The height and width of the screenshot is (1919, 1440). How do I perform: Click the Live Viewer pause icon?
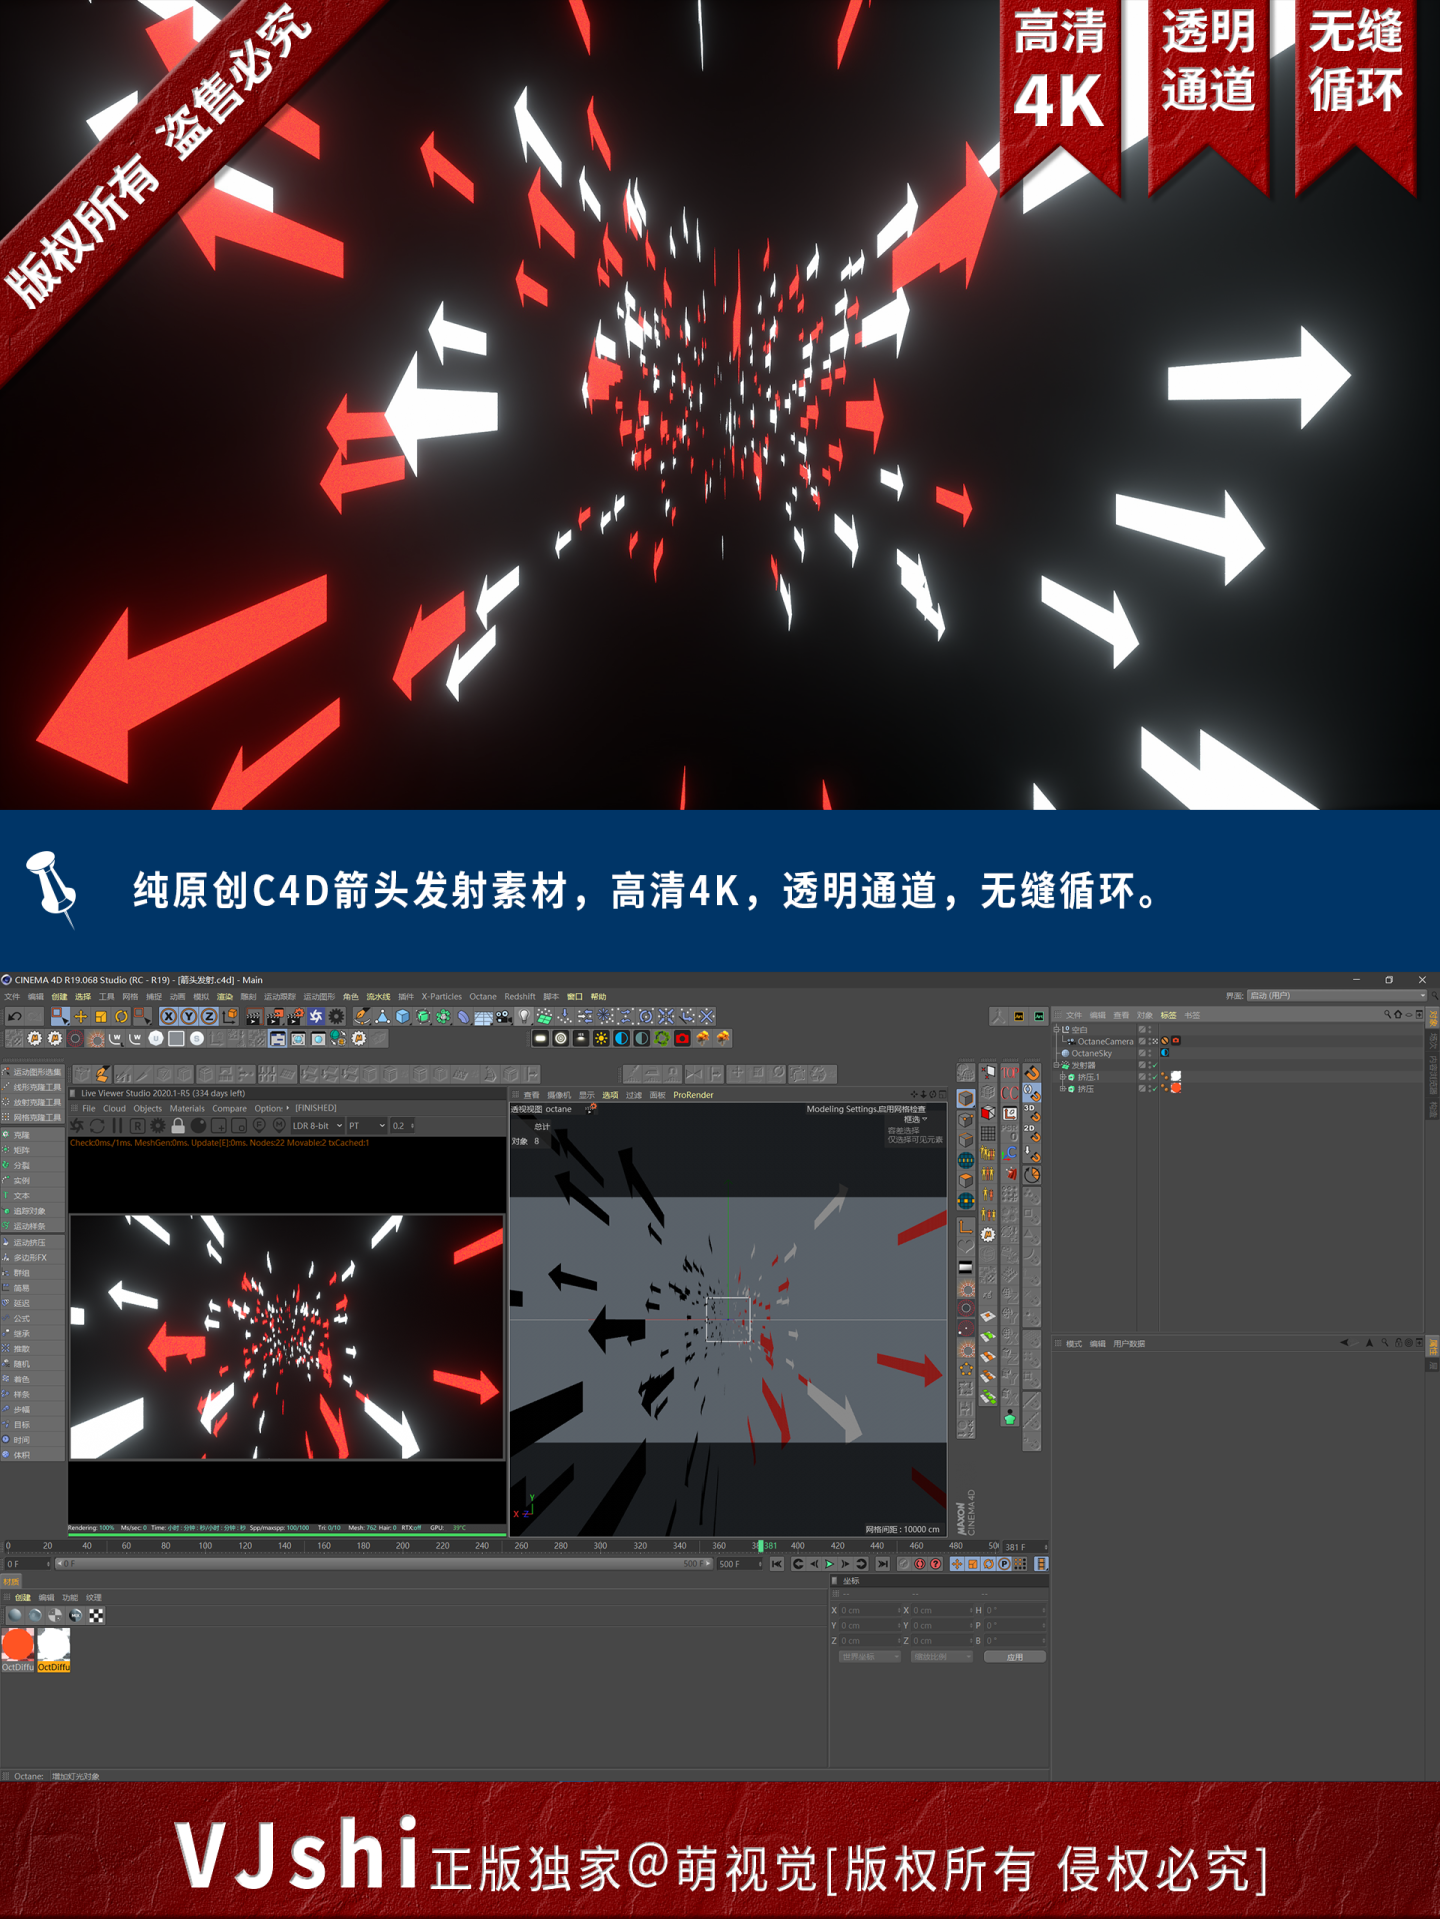click(117, 1126)
